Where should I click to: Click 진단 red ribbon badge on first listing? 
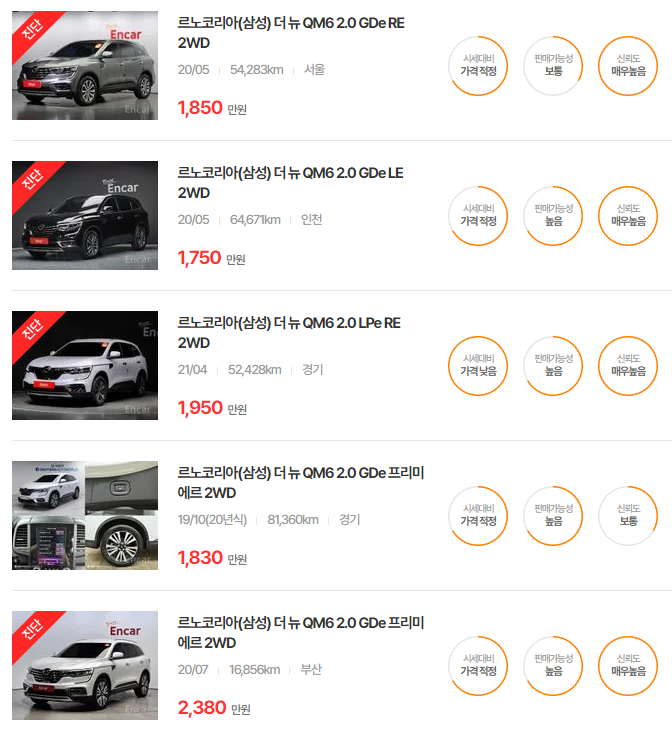click(x=32, y=30)
